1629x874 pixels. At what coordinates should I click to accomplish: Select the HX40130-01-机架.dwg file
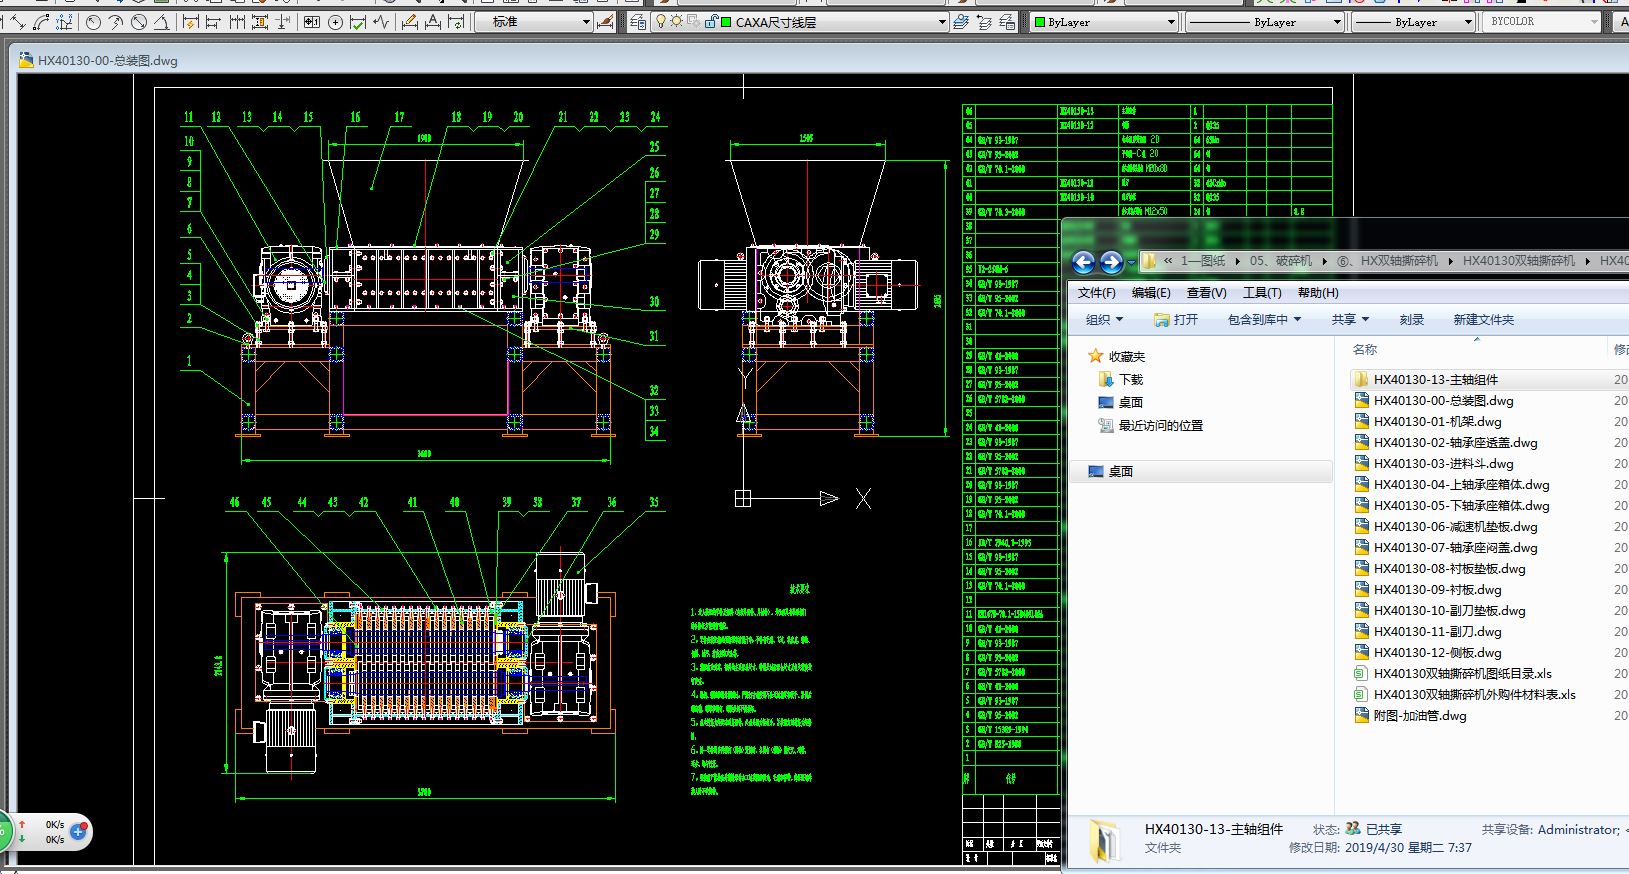tap(1437, 422)
